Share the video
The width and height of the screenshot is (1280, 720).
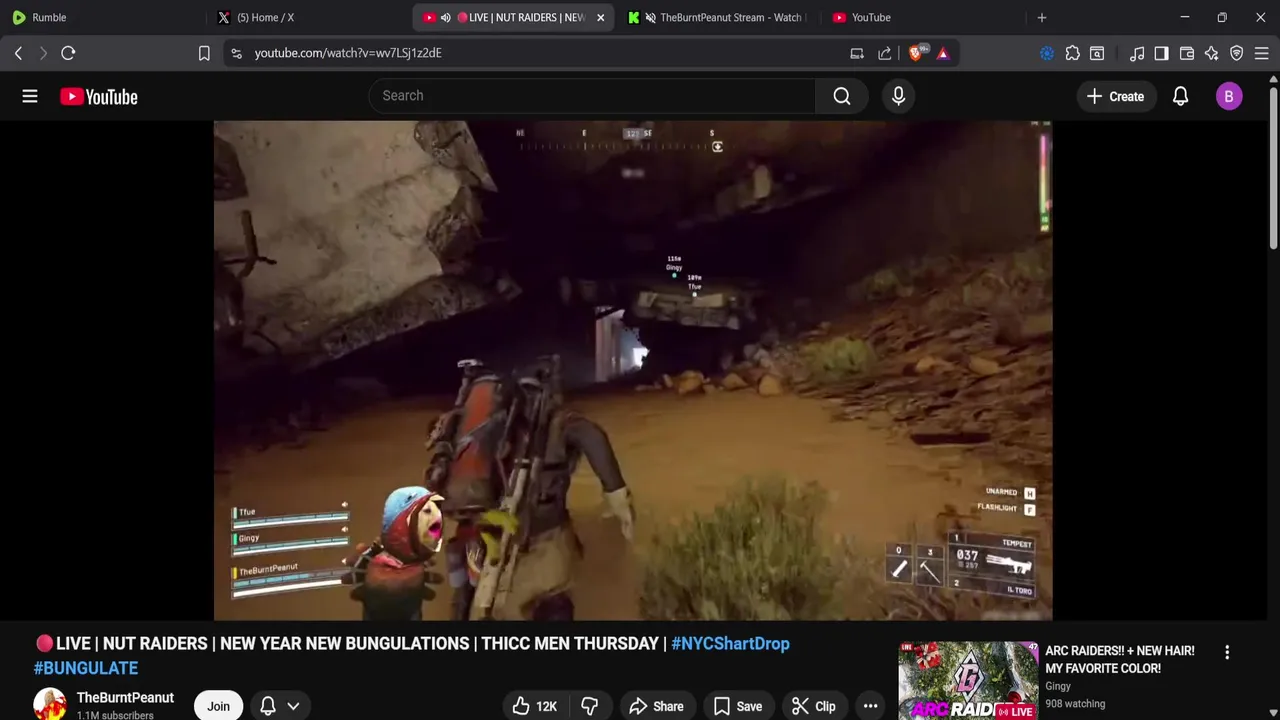[x=656, y=706]
